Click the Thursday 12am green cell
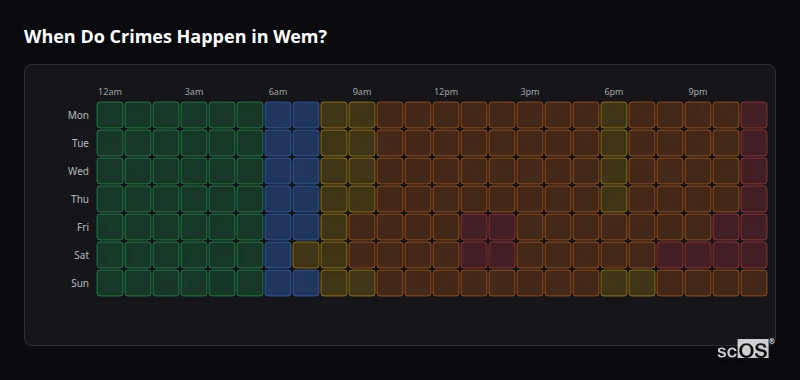The image size is (800, 380). [x=110, y=199]
